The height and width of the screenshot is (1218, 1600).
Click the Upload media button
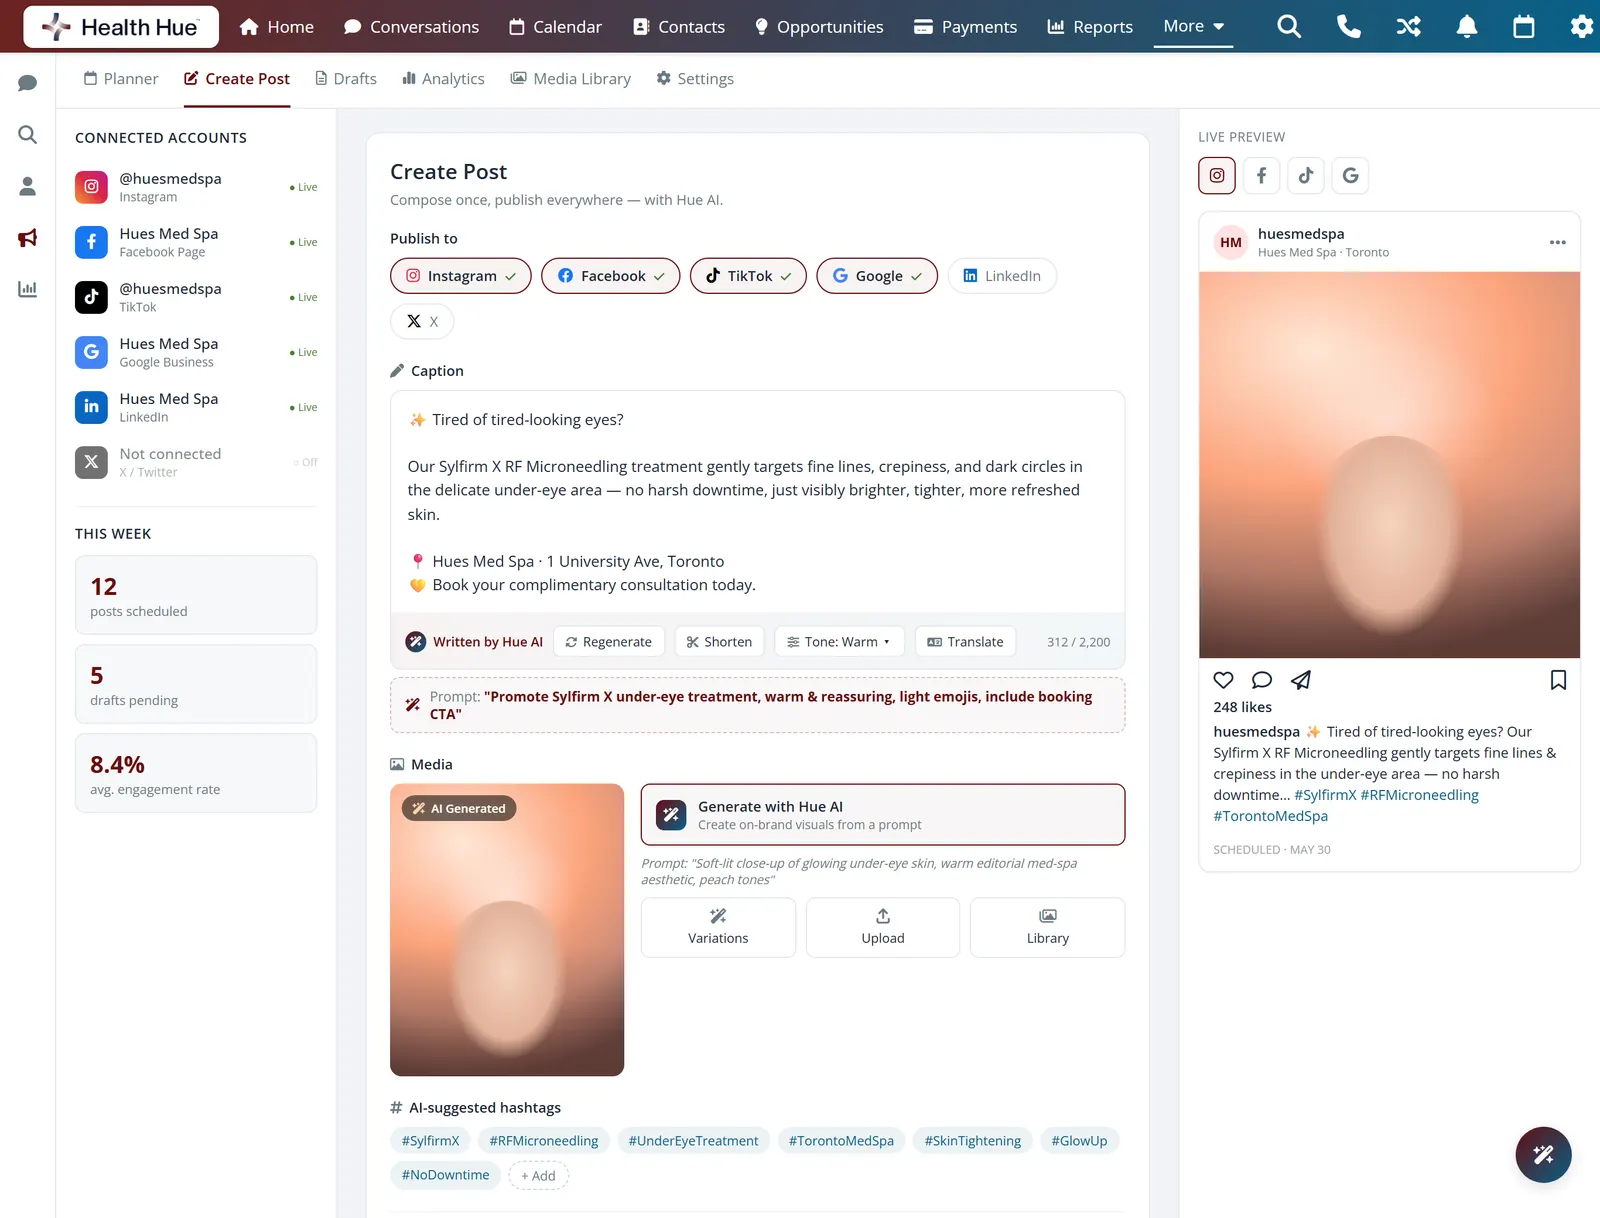883,928
